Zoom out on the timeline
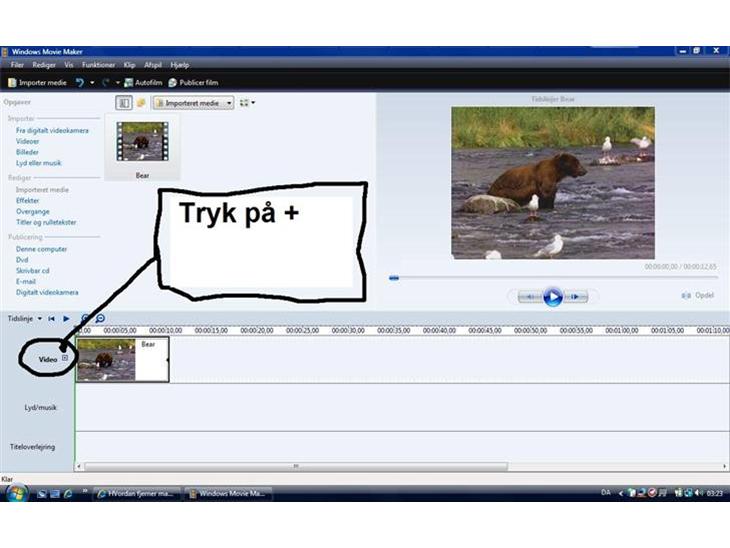The height and width of the screenshot is (548, 730). 100,318
